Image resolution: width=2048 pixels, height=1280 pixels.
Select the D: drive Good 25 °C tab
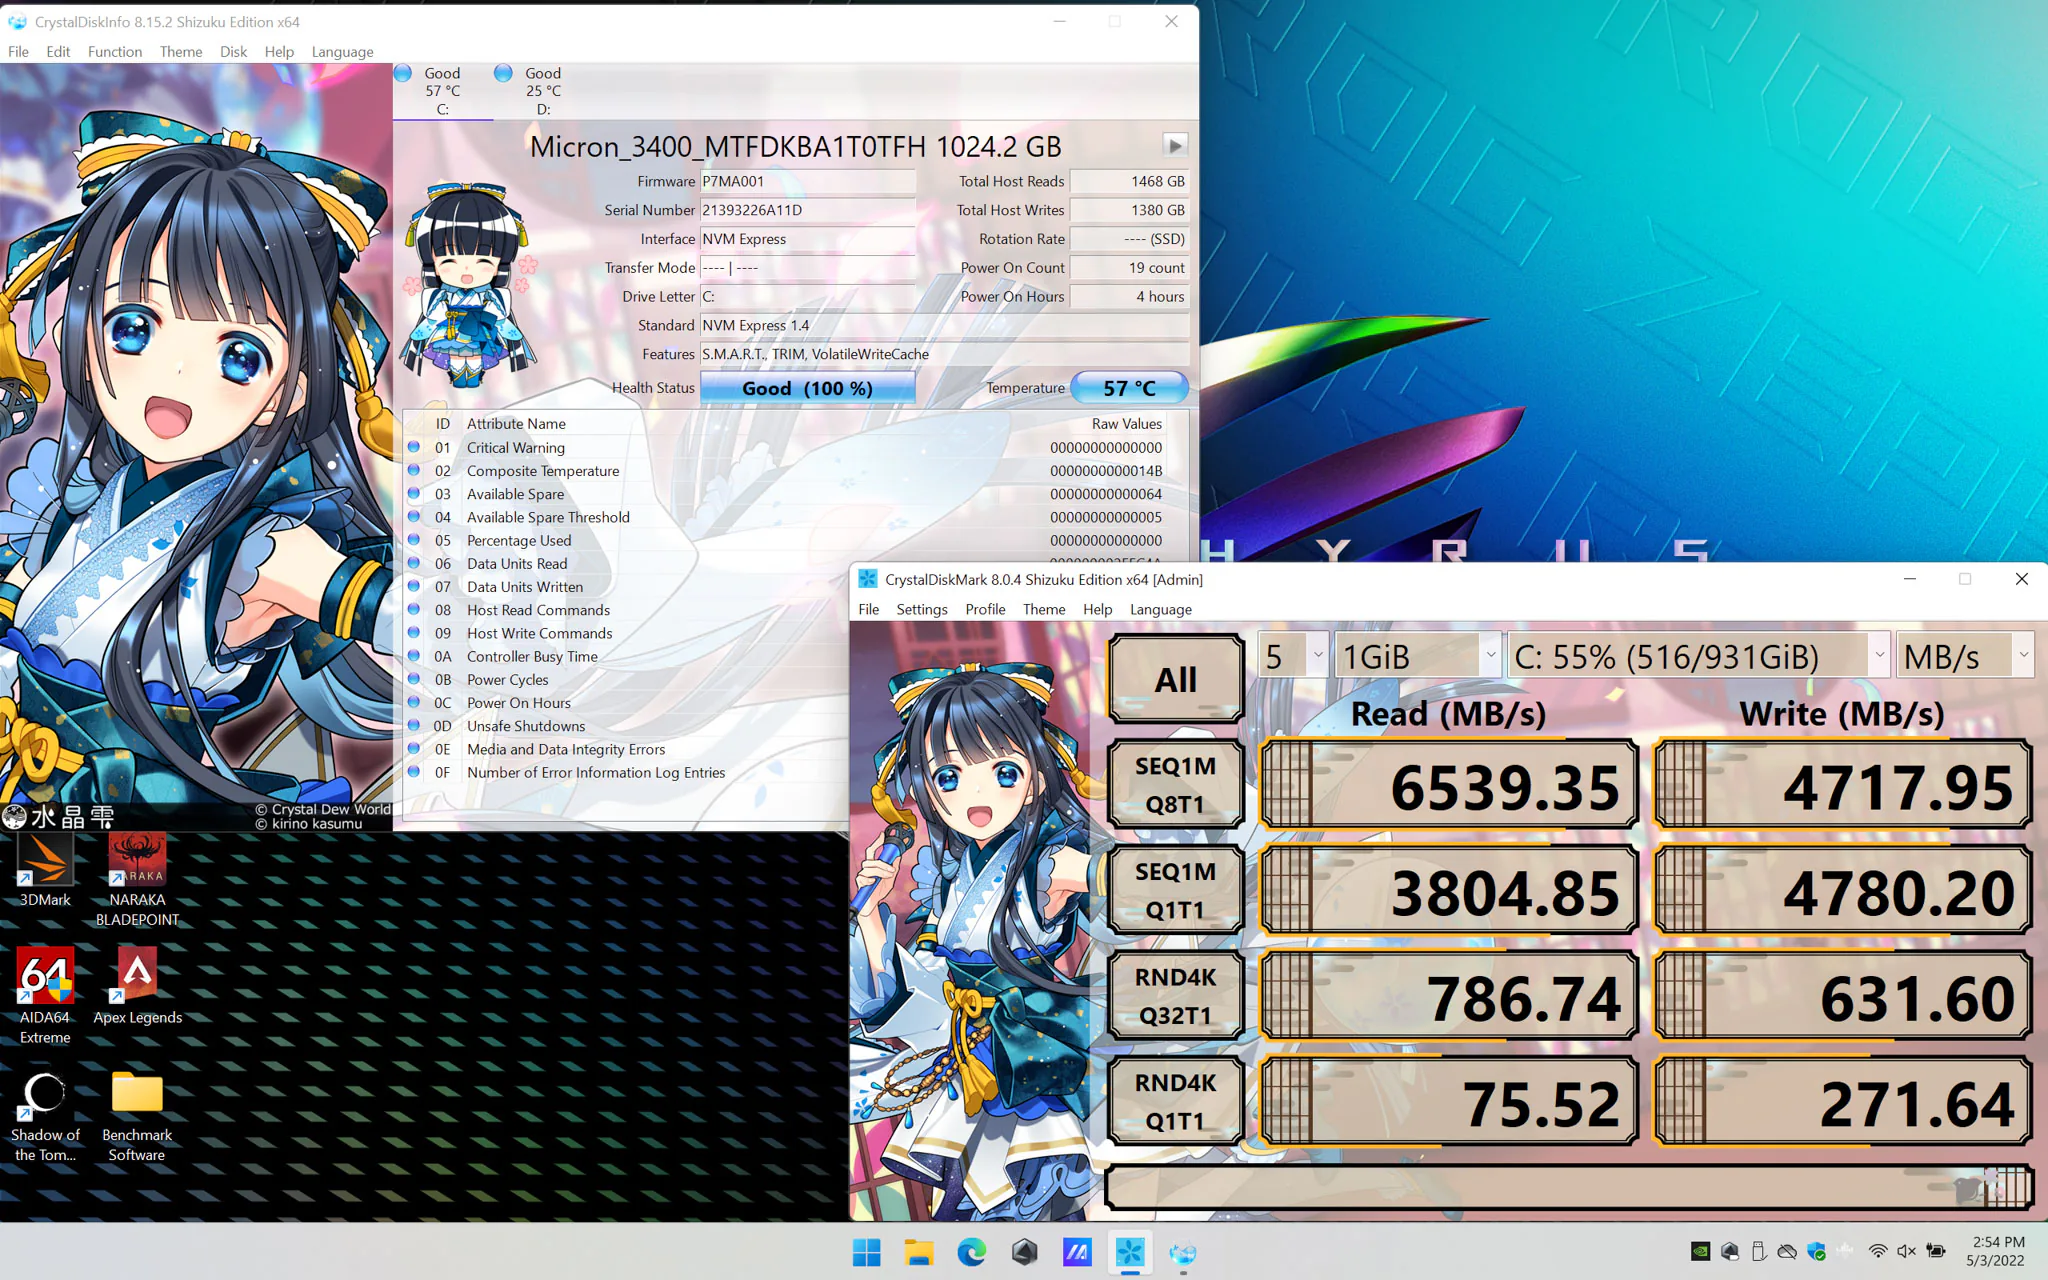point(543,90)
